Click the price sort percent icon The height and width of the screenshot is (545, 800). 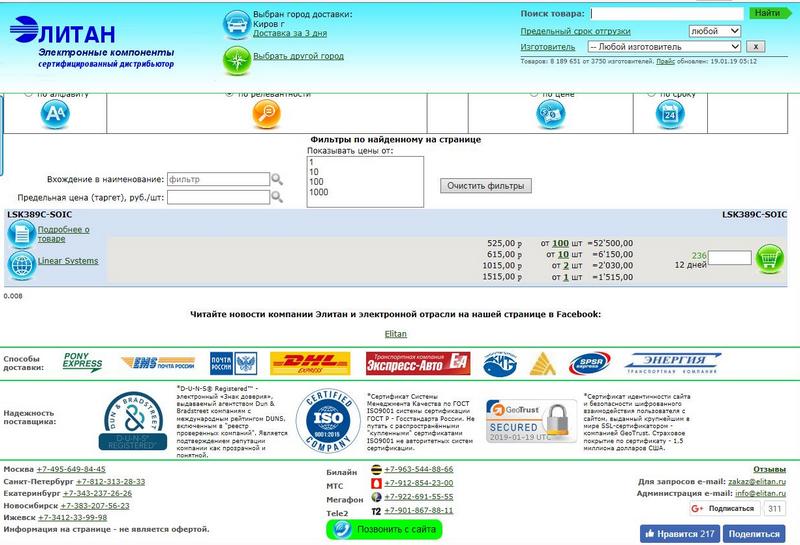pos(552,114)
